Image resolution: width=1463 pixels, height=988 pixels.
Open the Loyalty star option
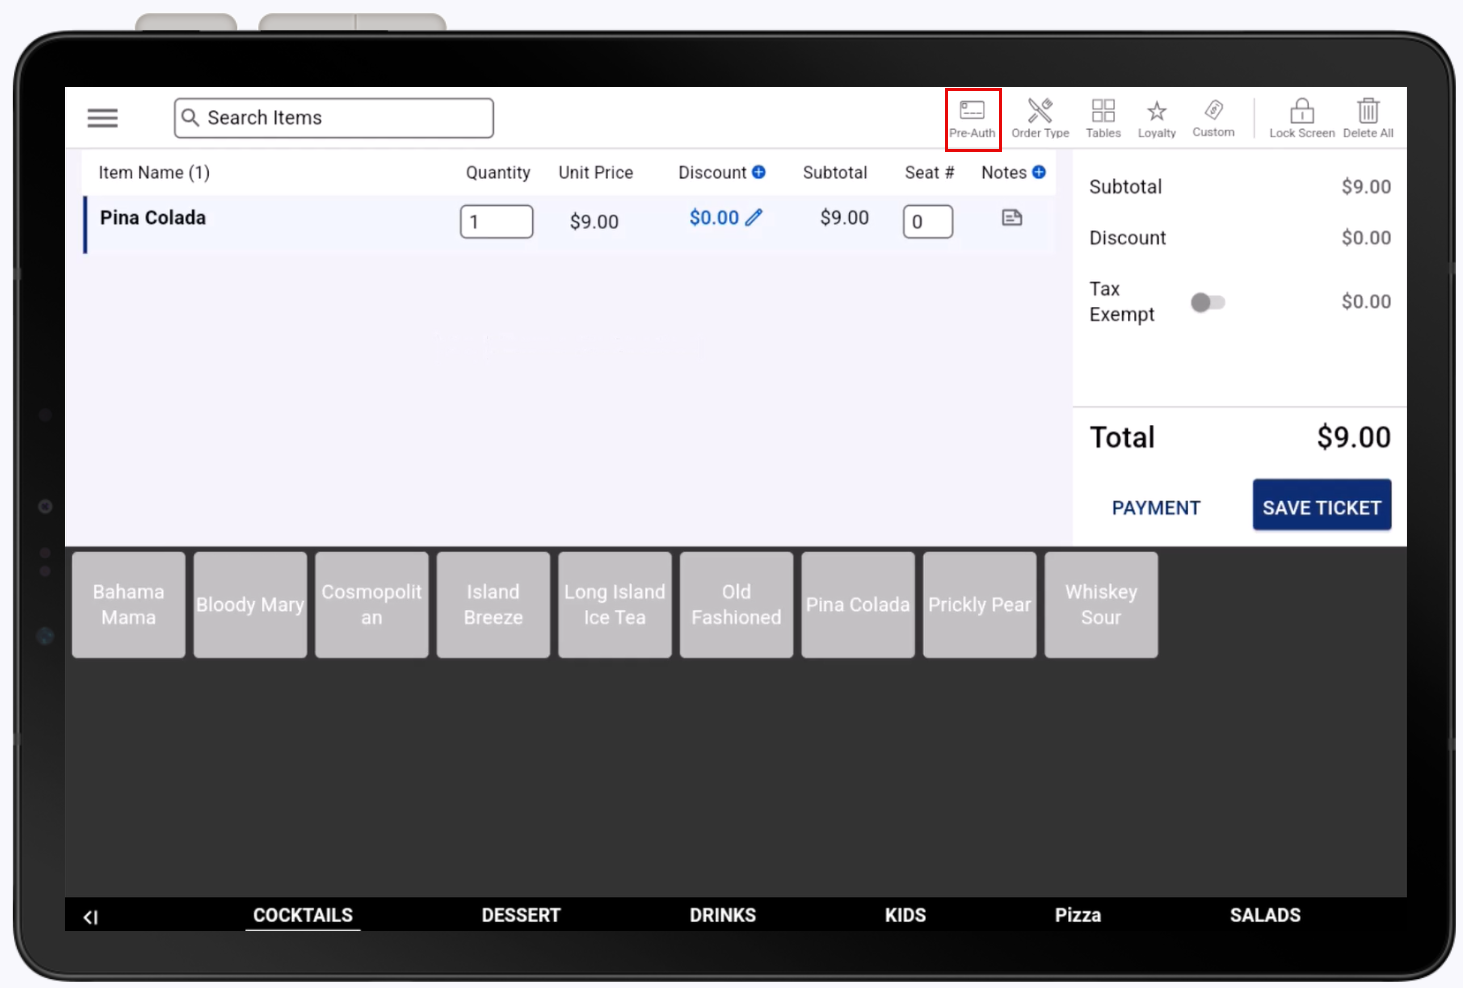point(1157,119)
